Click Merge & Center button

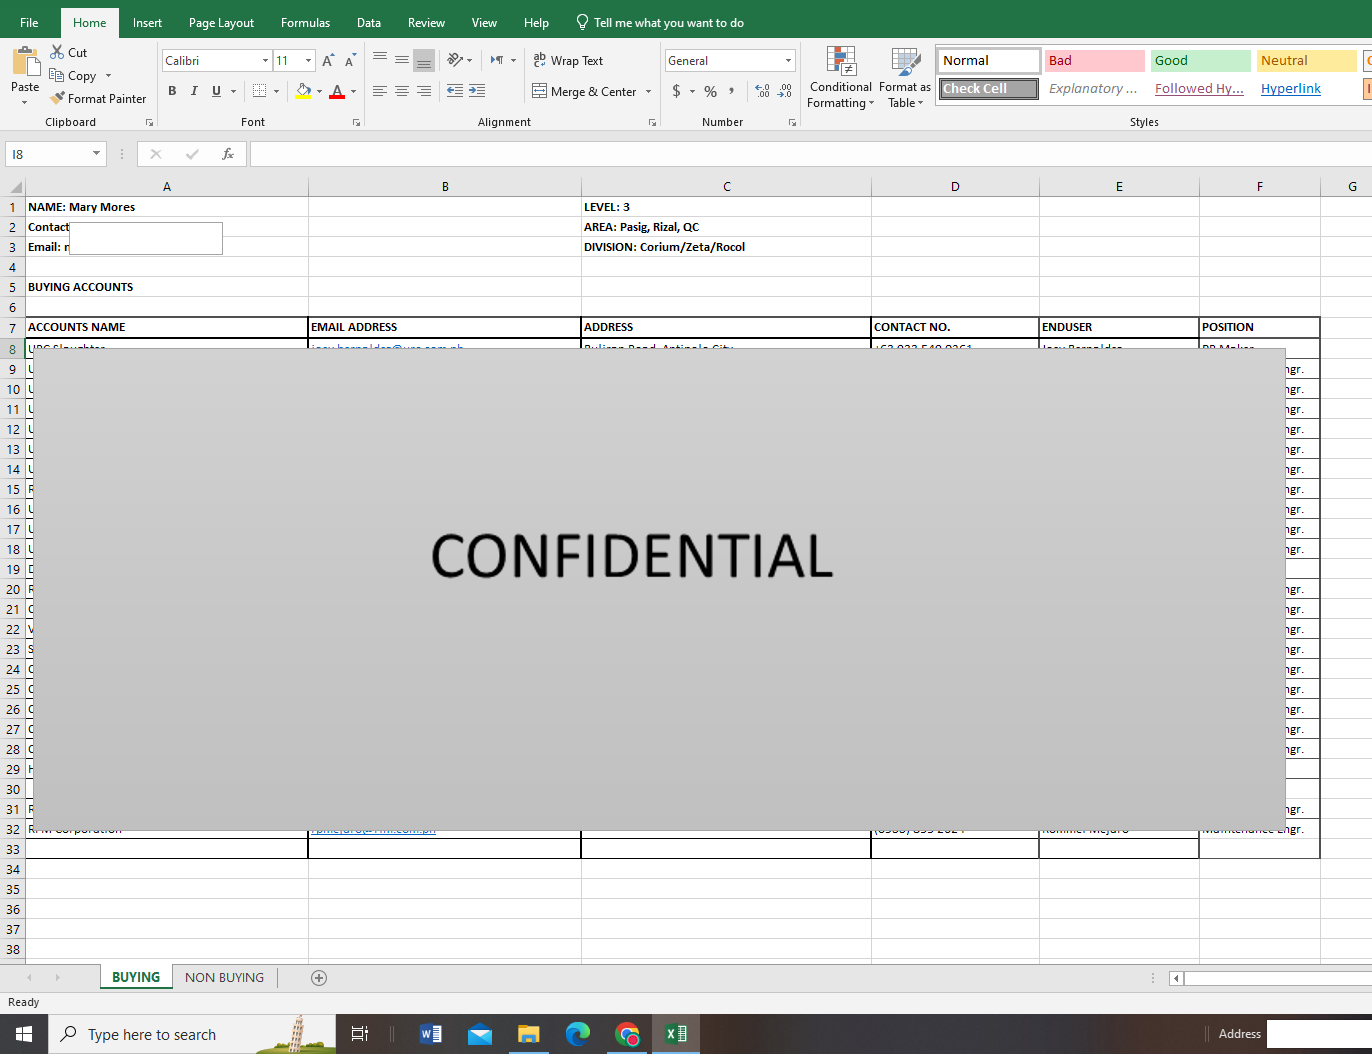pyautogui.click(x=584, y=91)
